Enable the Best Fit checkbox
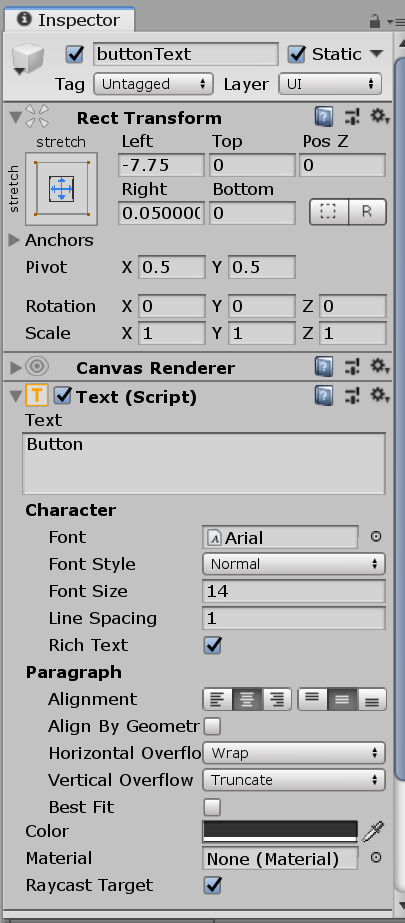Screen dimensions: 405x923 coord(212,807)
